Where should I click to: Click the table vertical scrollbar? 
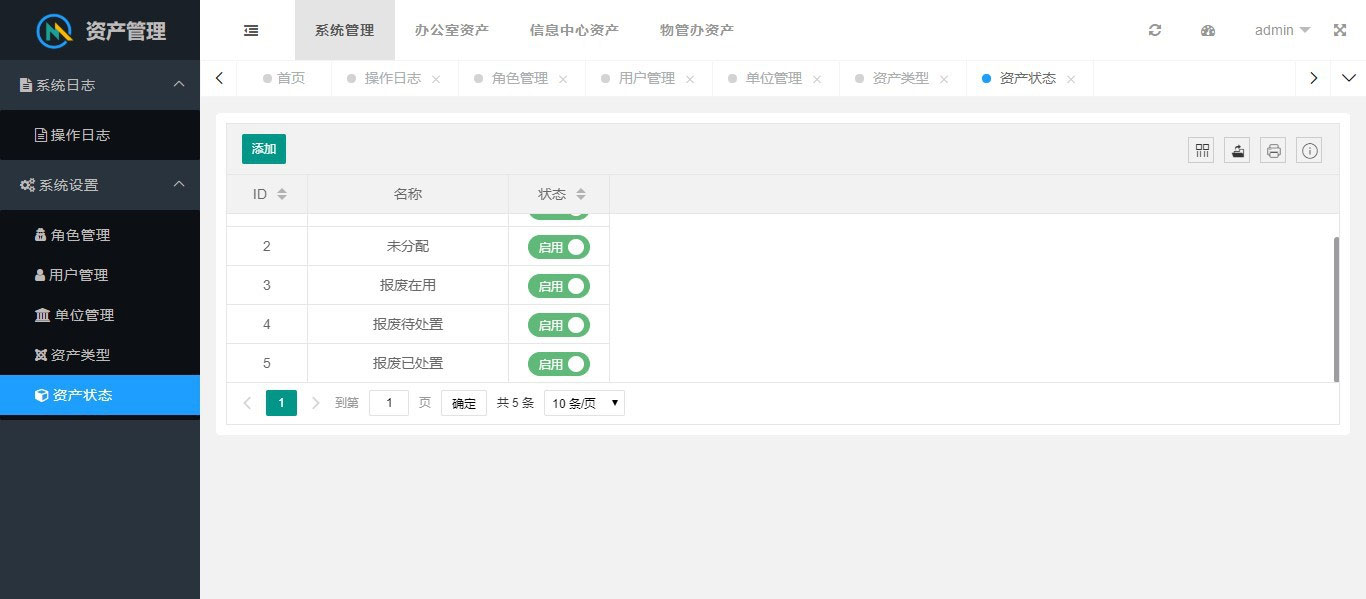coord(1336,308)
